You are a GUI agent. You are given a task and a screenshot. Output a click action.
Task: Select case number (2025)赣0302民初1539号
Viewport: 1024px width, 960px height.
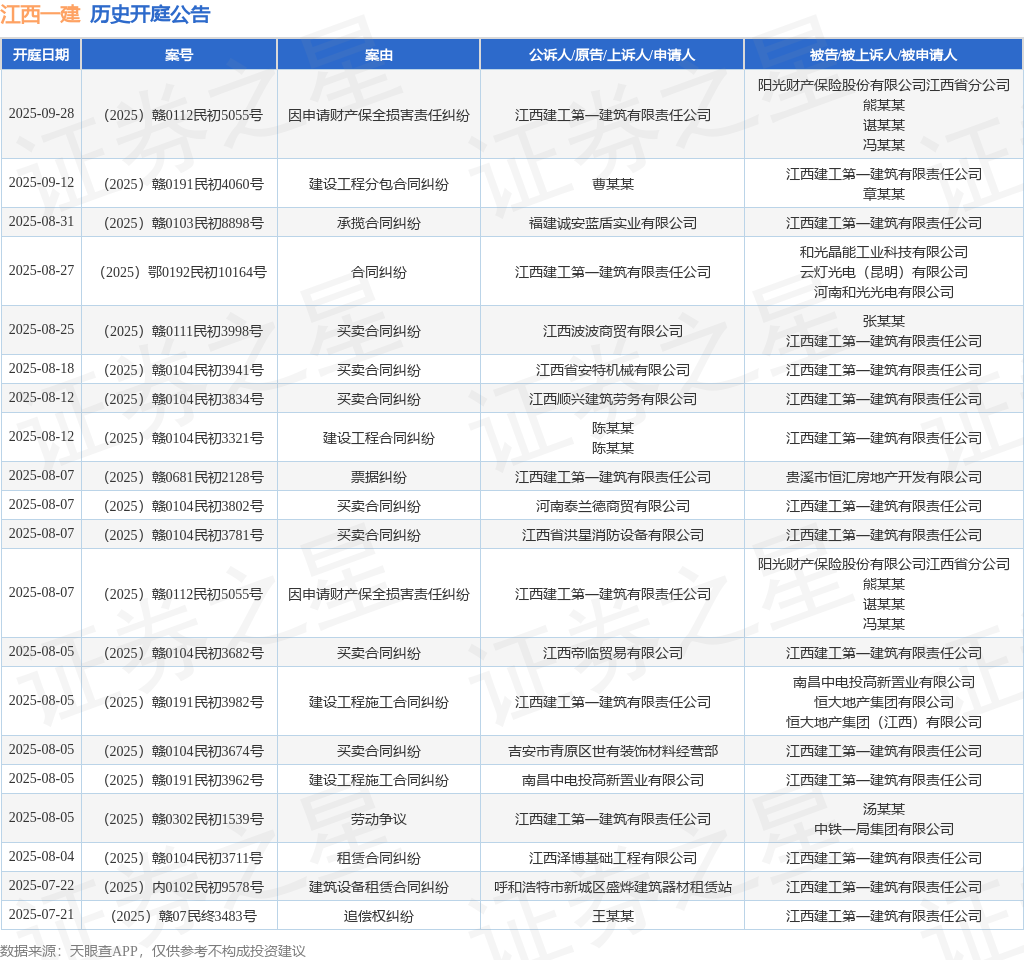(183, 819)
